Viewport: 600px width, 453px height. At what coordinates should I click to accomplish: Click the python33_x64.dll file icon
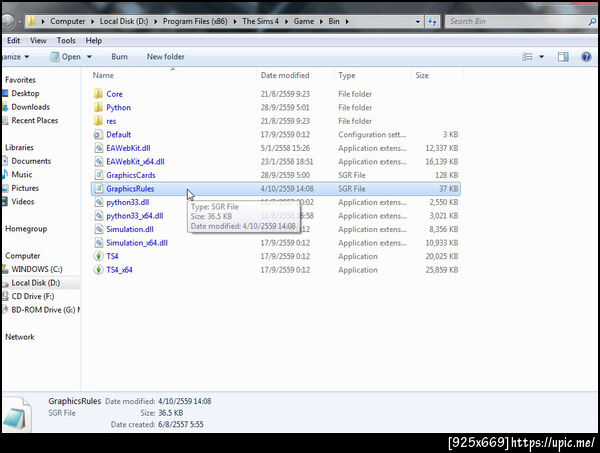pyautogui.click(x=98, y=216)
